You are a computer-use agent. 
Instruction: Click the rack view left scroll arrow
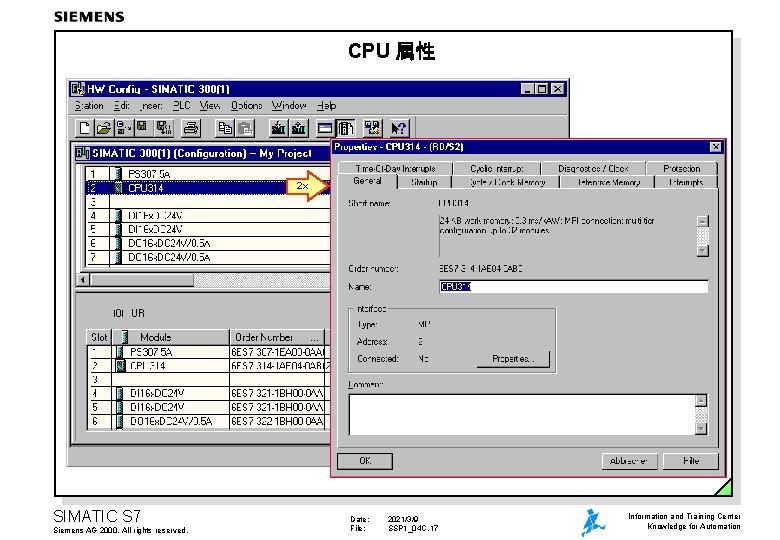click(x=83, y=280)
